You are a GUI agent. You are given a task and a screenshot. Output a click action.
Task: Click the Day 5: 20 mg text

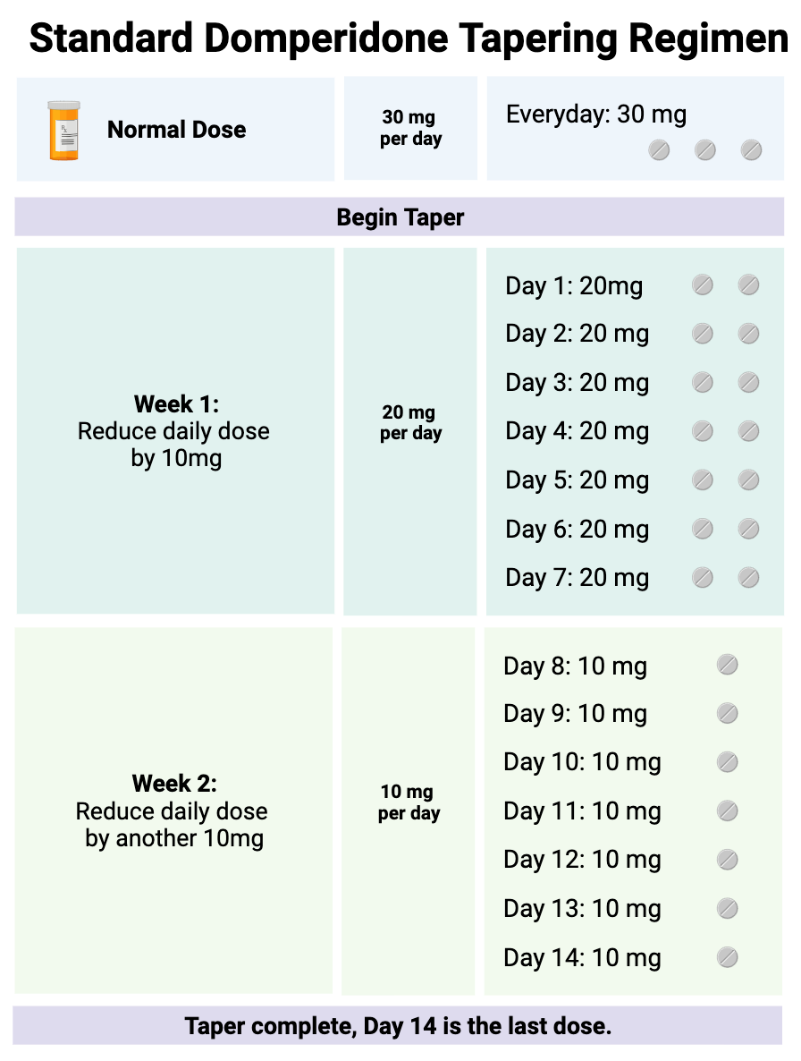tap(577, 480)
